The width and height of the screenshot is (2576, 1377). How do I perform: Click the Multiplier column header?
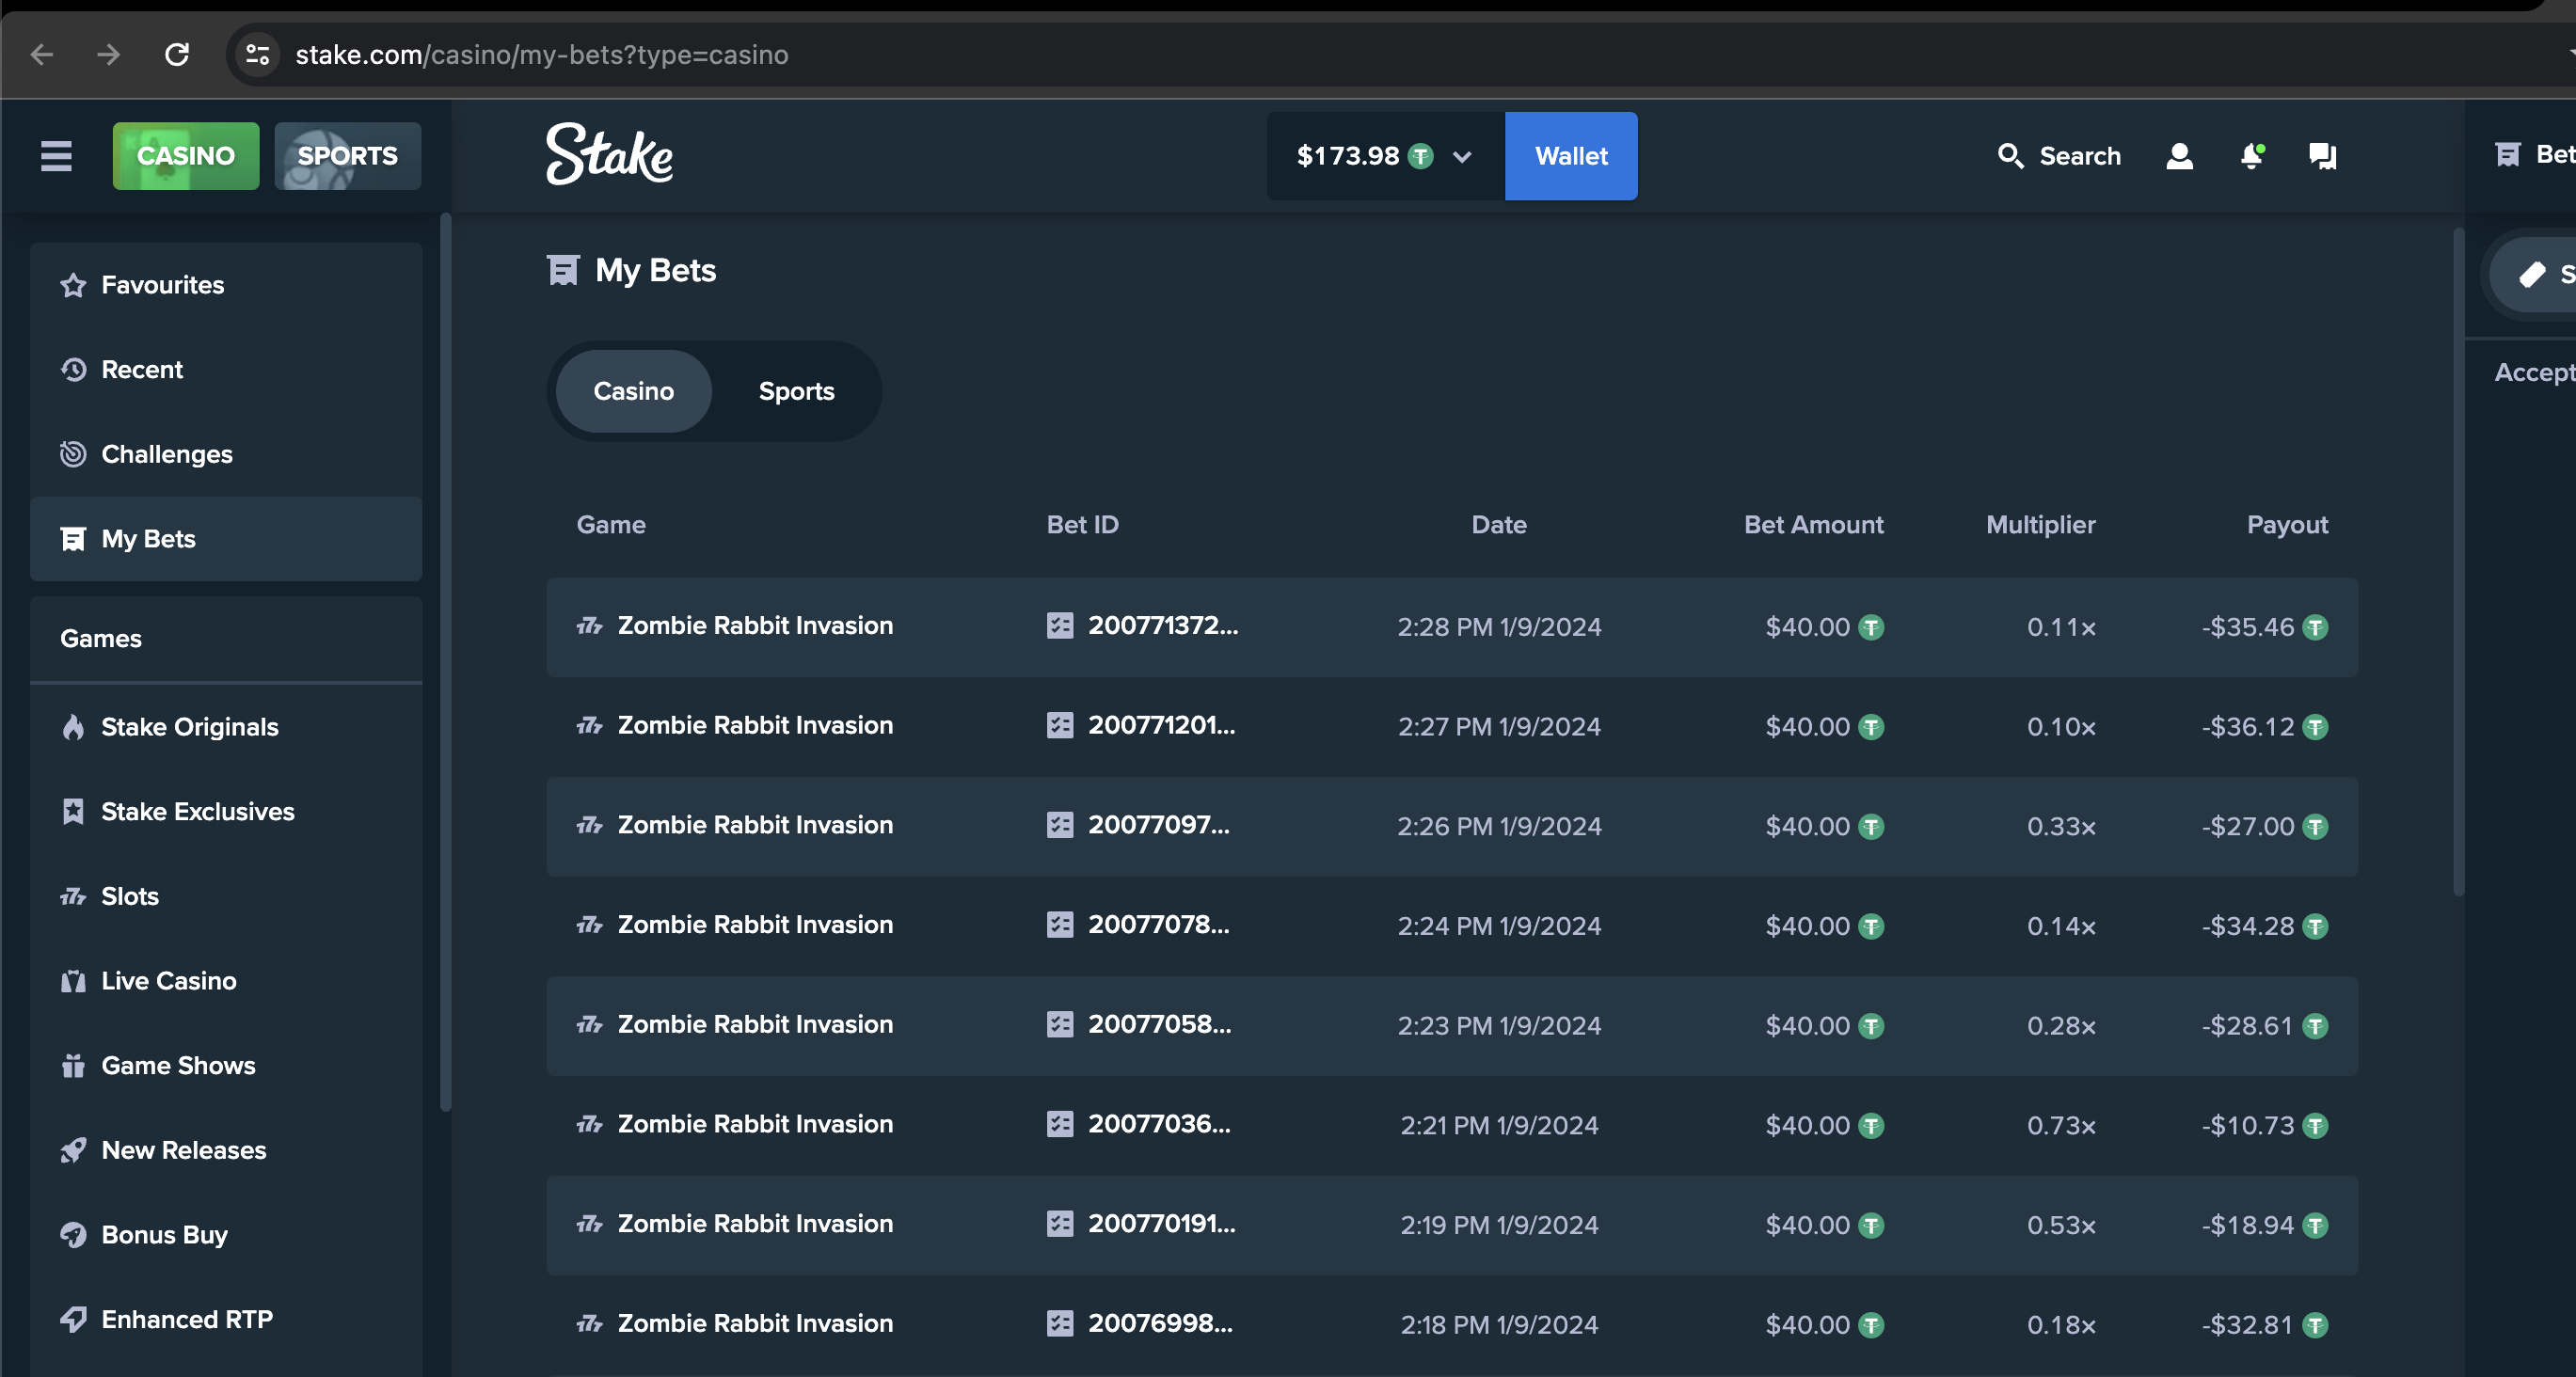2041,525
